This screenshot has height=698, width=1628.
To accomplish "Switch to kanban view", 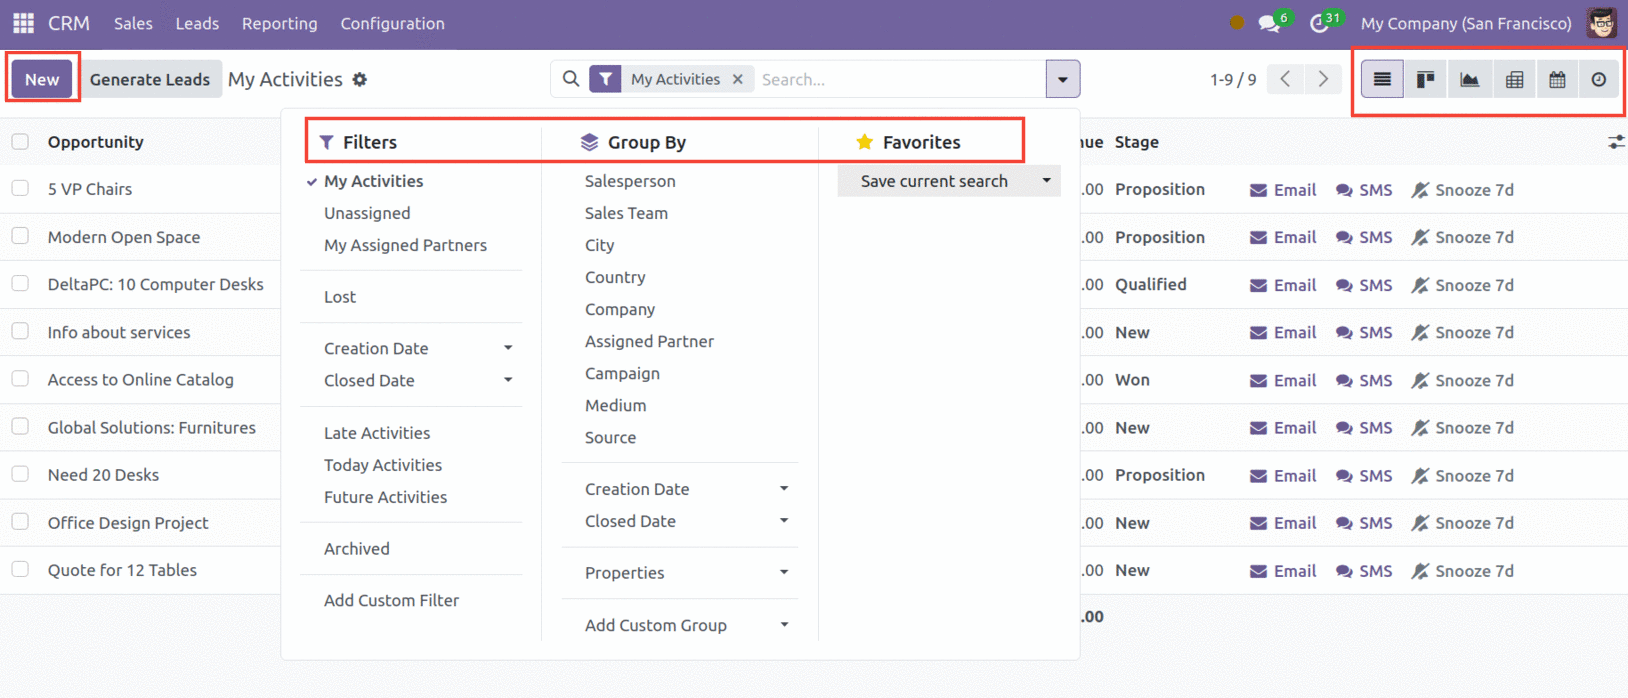I will (1426, 79).
